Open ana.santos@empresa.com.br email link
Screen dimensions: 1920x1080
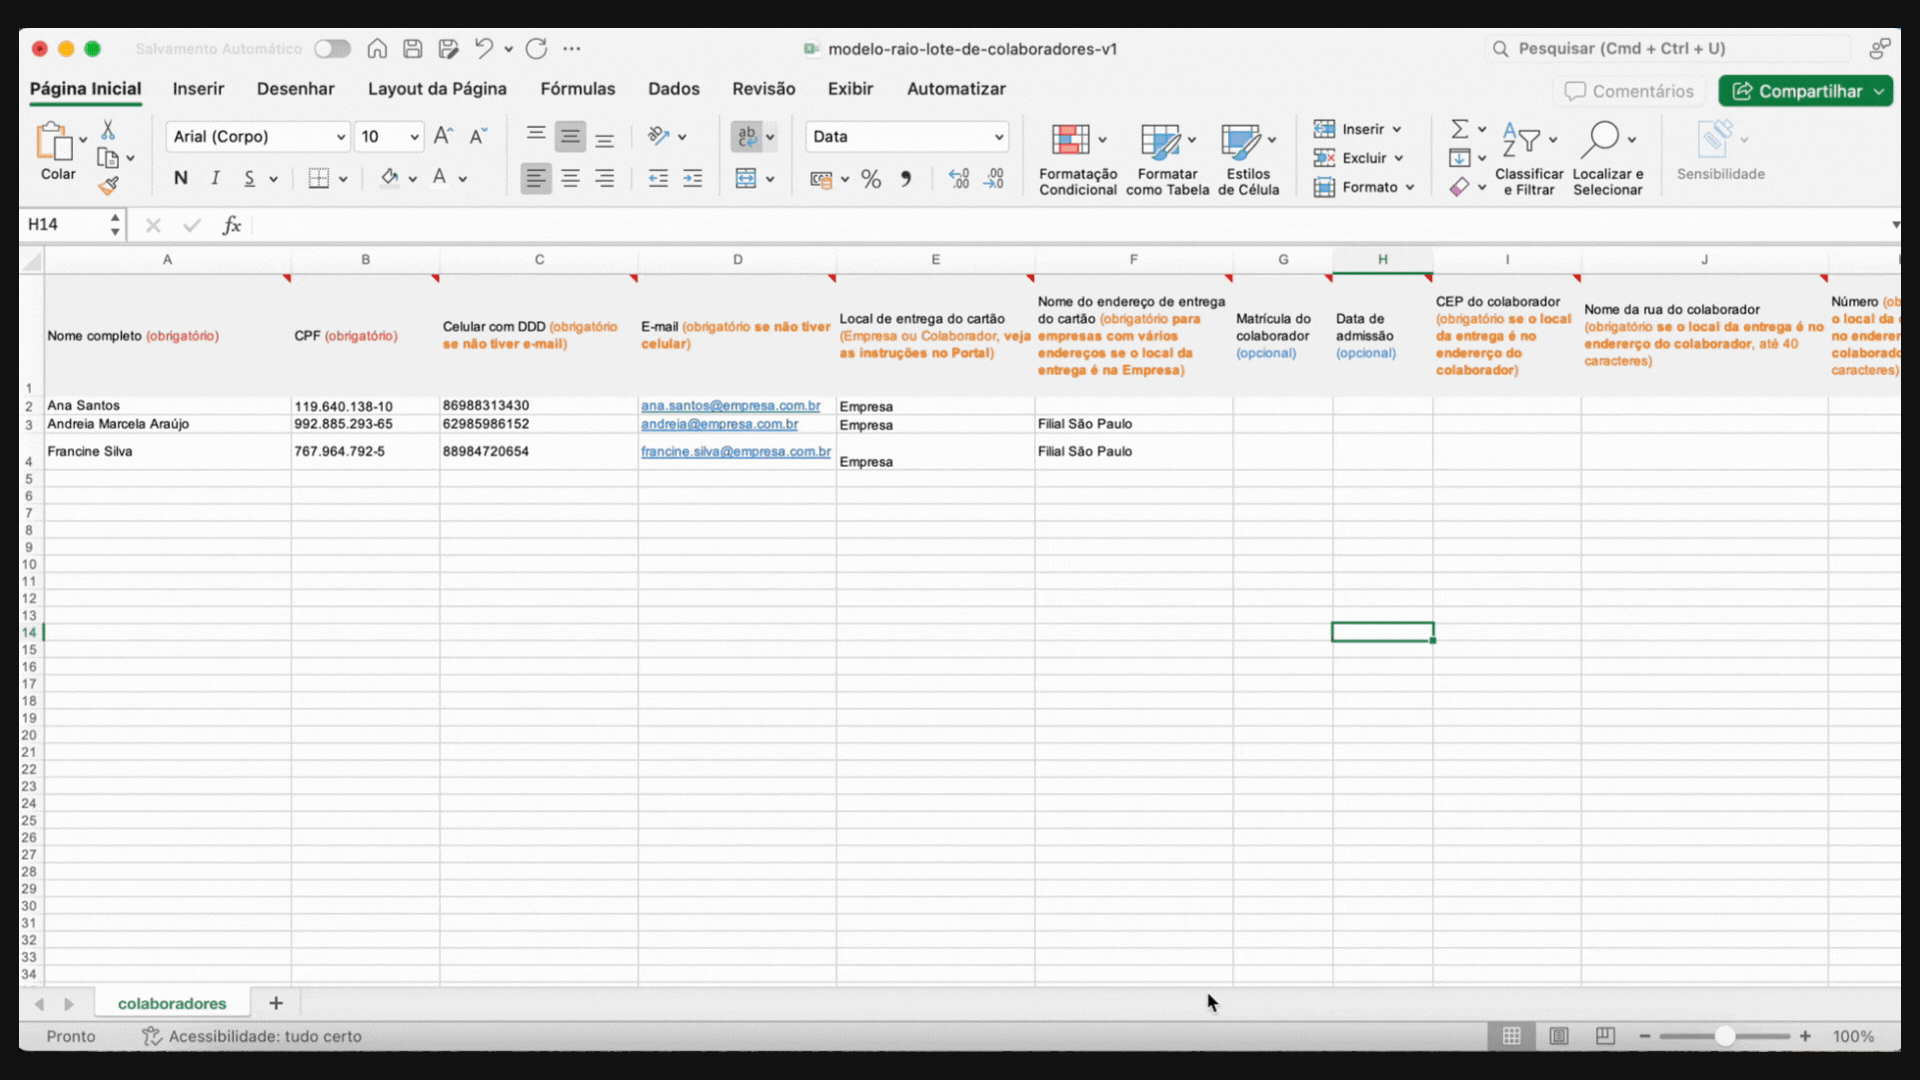click(730, 406)
